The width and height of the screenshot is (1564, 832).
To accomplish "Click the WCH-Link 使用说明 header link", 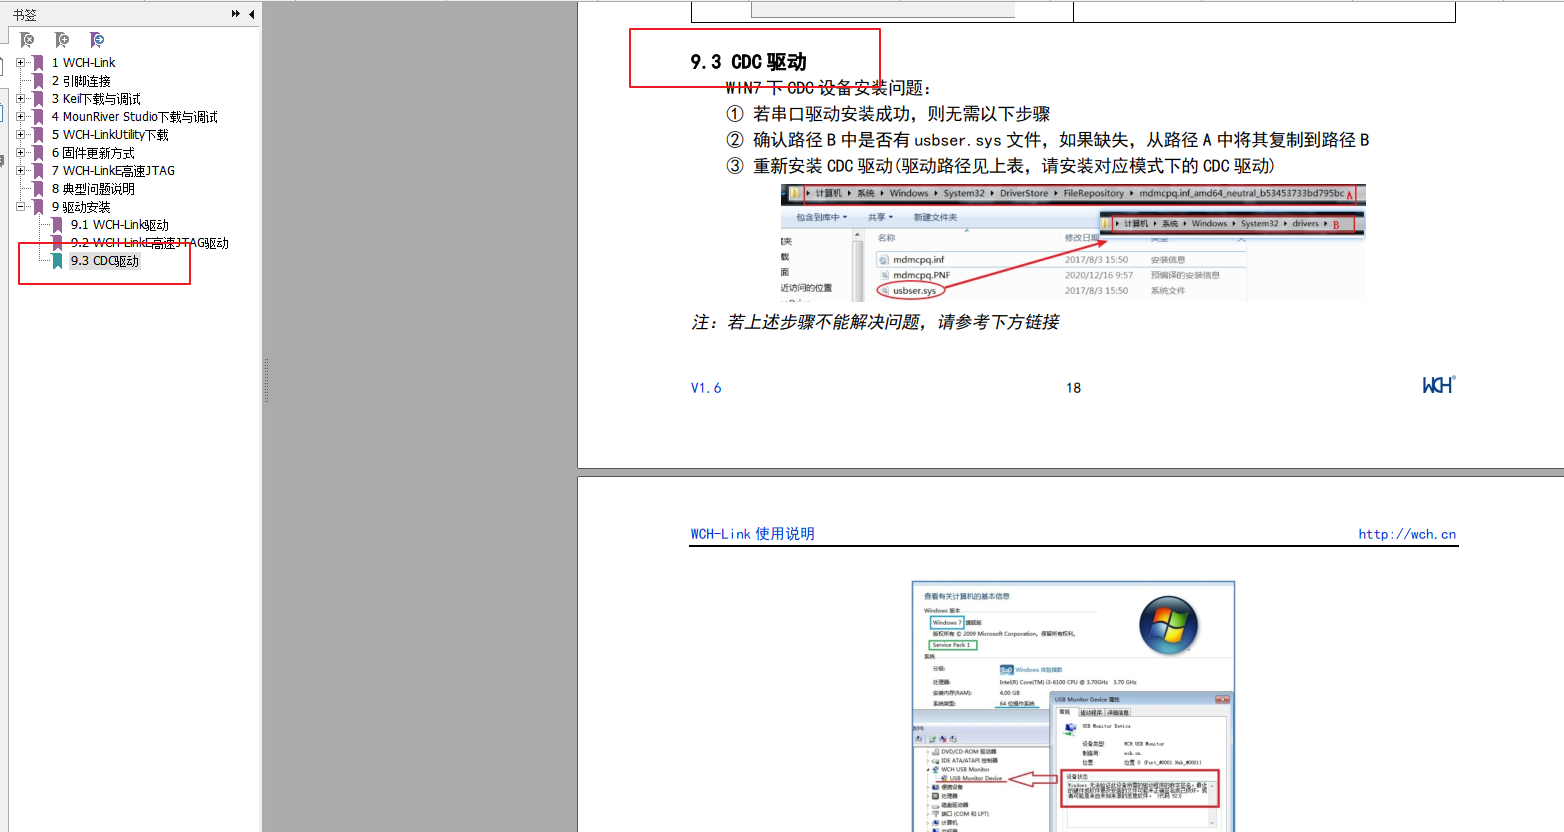I will pos(752,534).
